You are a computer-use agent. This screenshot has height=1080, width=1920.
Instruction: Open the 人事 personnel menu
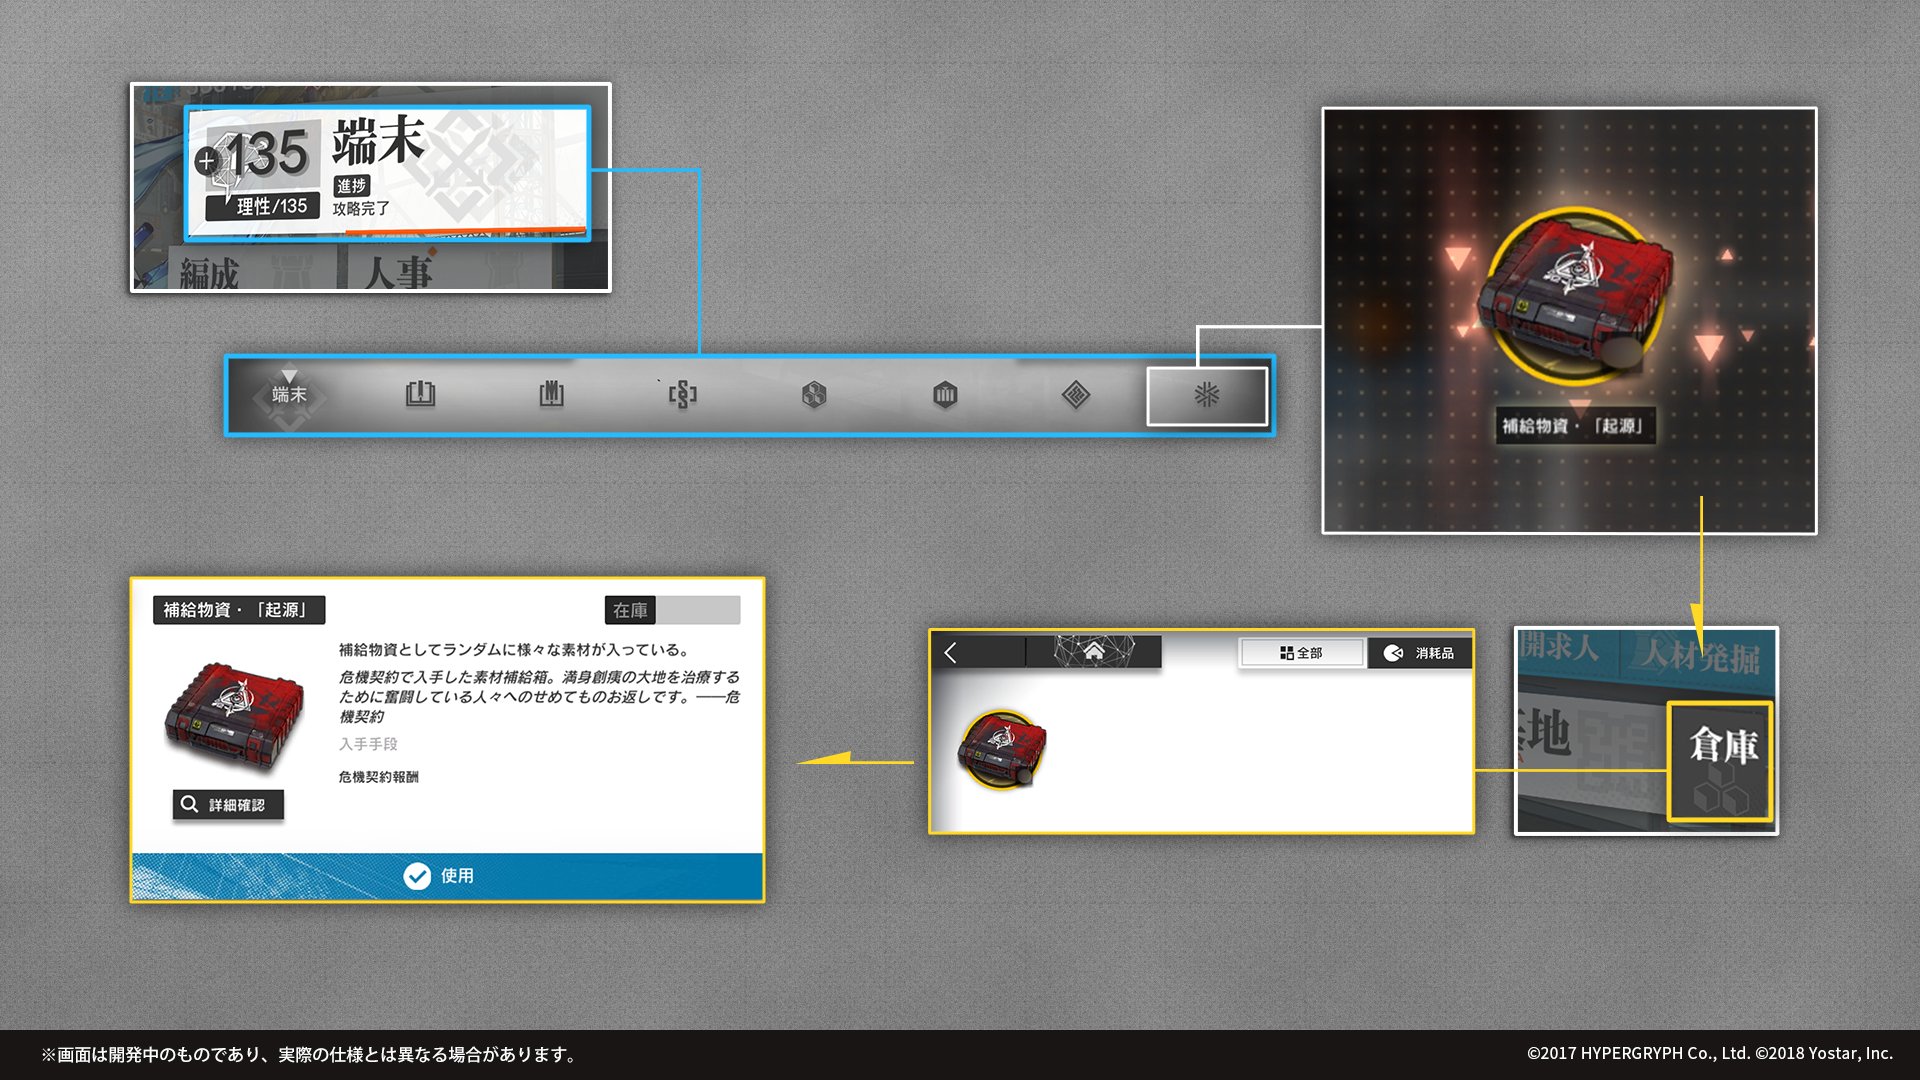[398, 270]
